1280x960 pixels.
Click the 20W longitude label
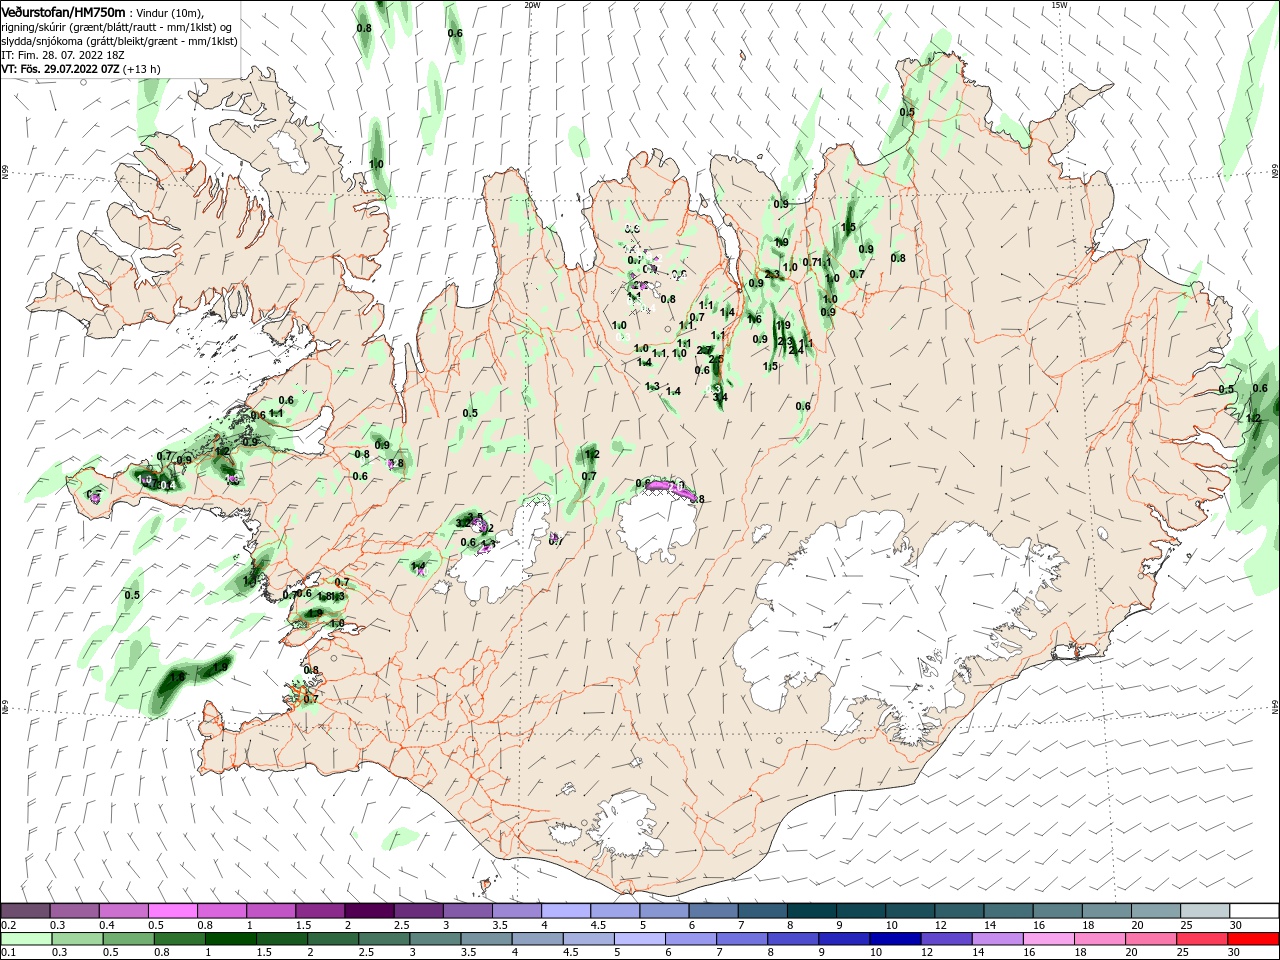tap(532, 5)
